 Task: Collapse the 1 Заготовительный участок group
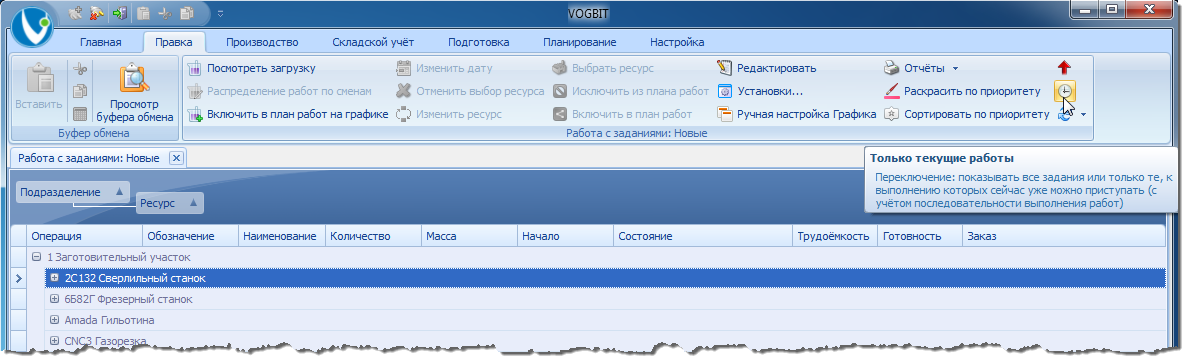[x=36, y=257]
